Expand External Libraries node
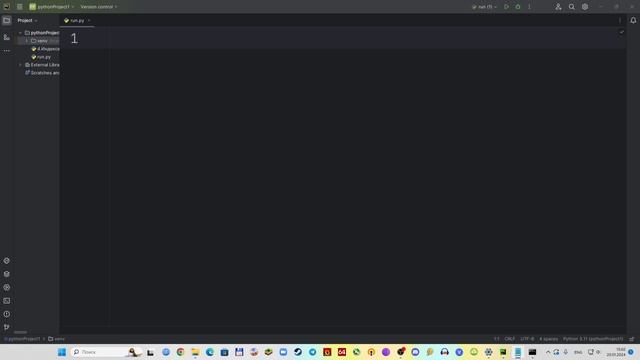The width and height of the screenshot is (640, 360). [x=20, y=65]
